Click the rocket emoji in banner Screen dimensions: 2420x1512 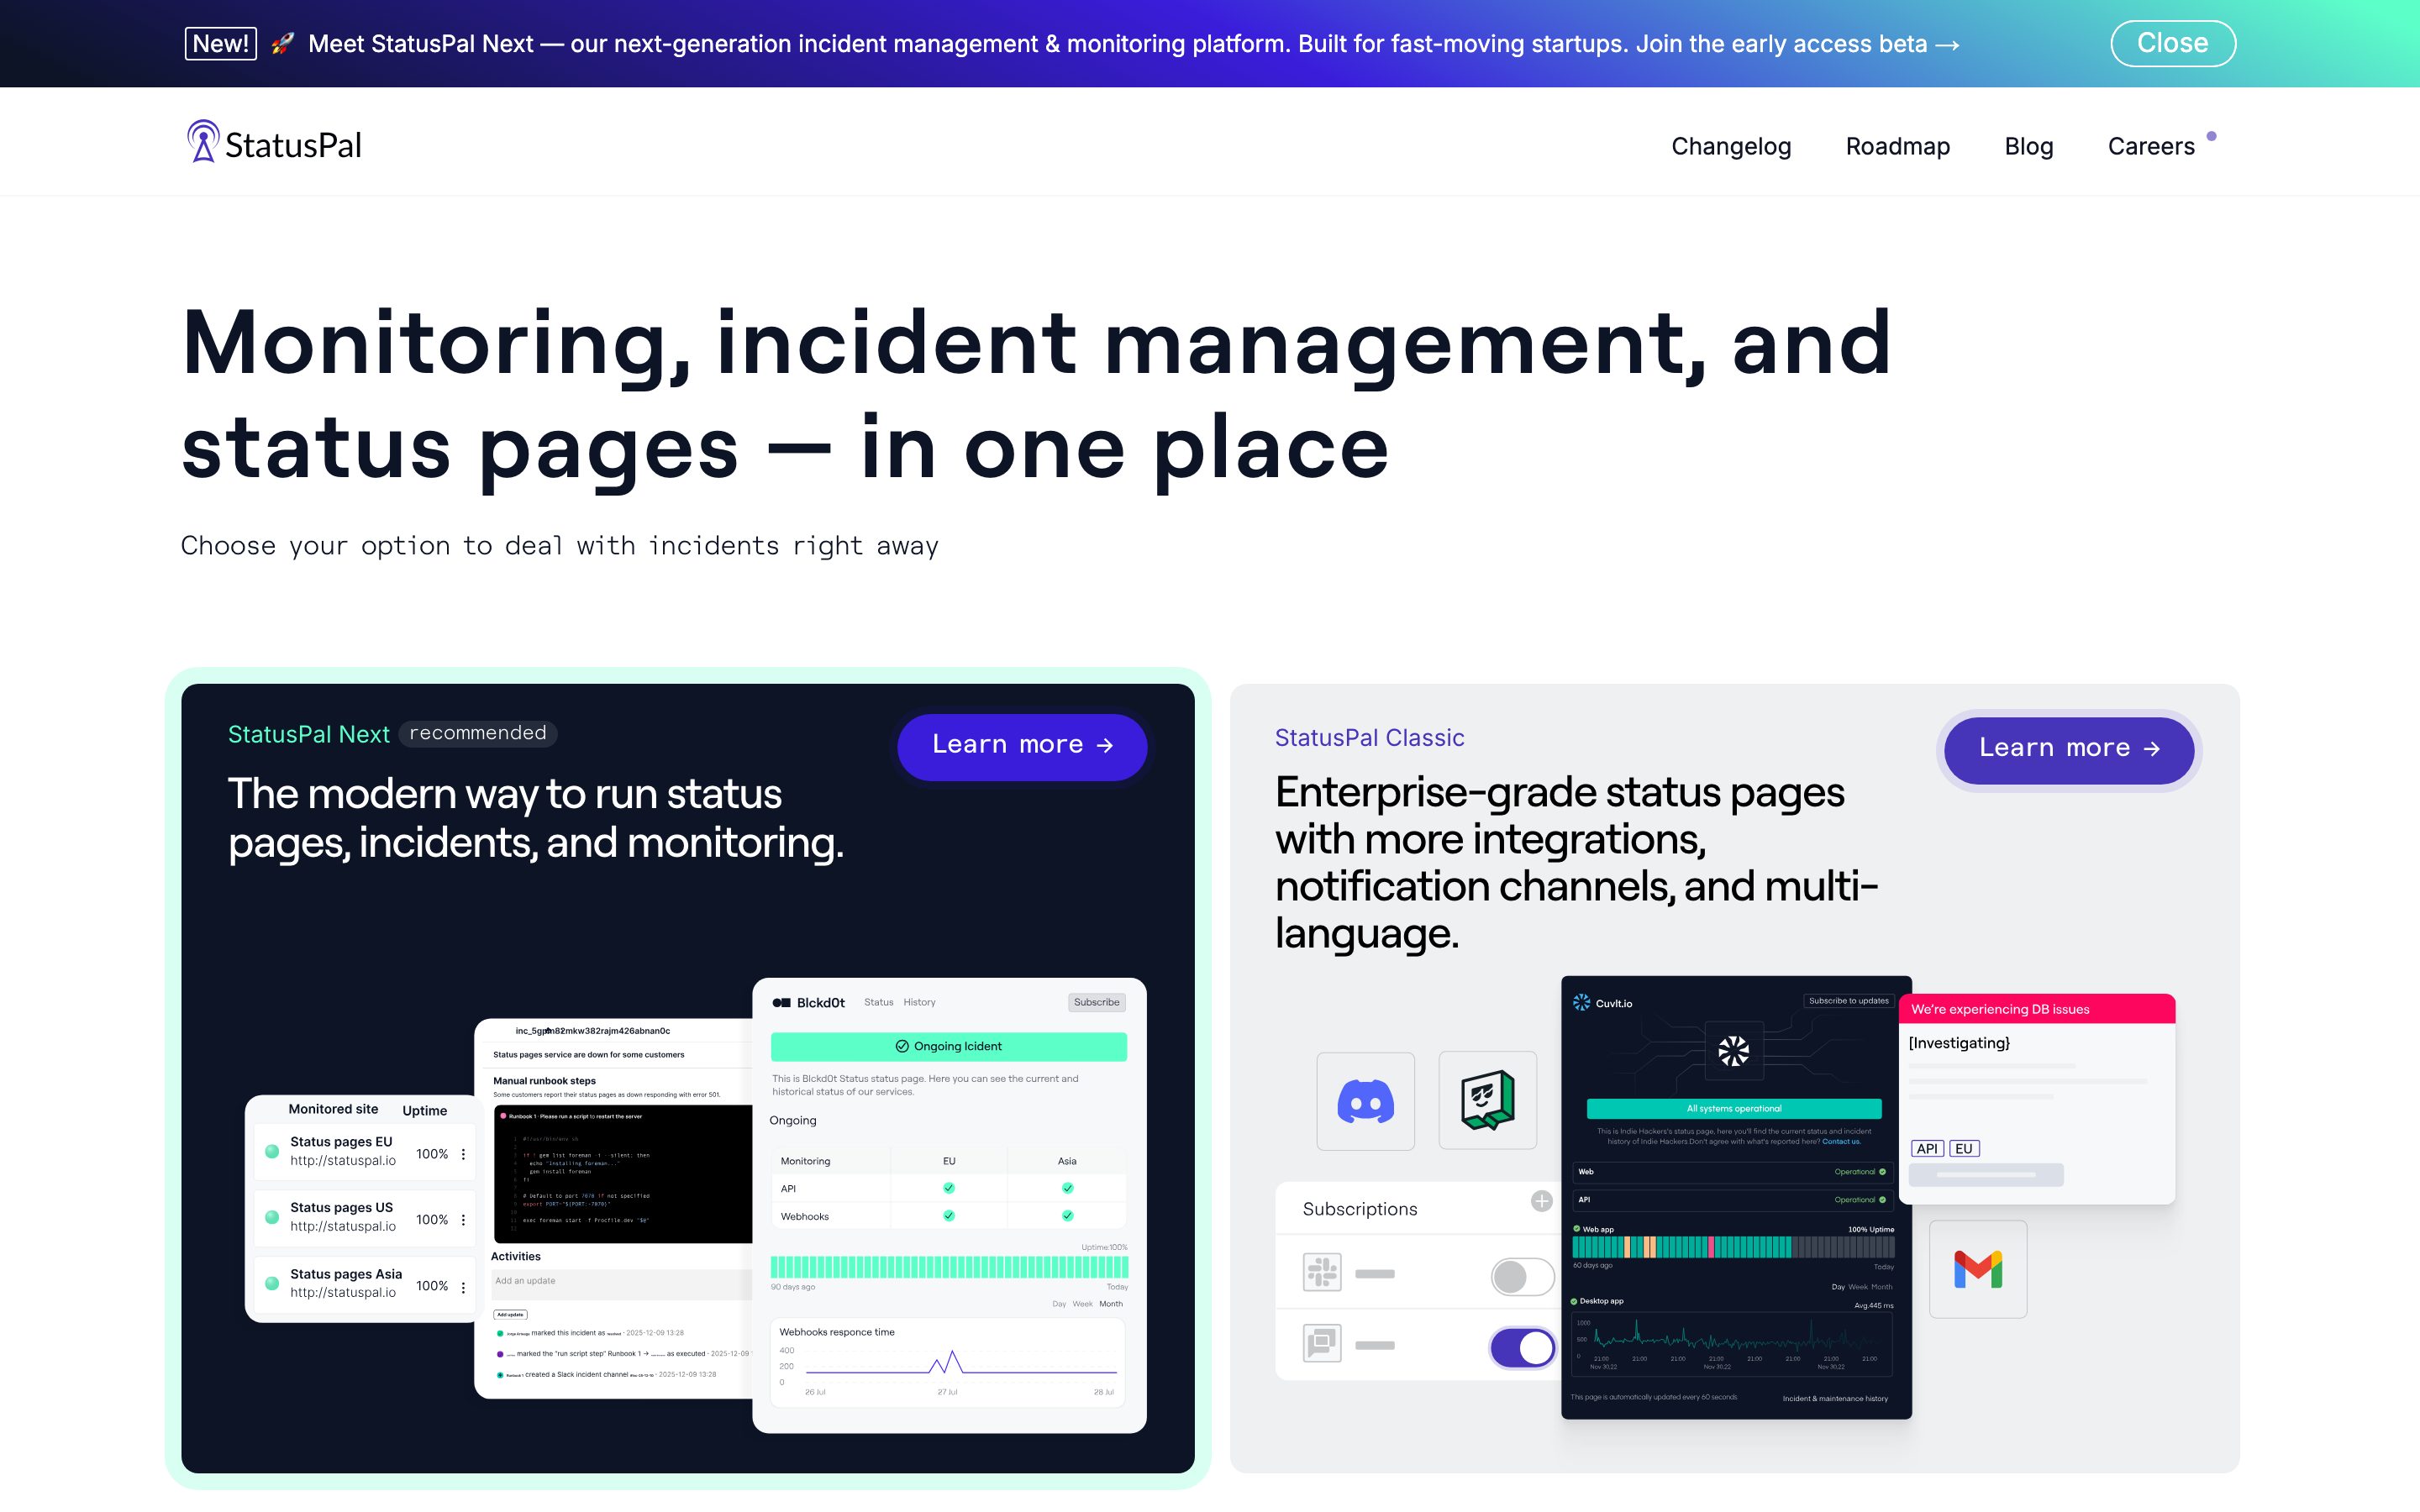282,43
